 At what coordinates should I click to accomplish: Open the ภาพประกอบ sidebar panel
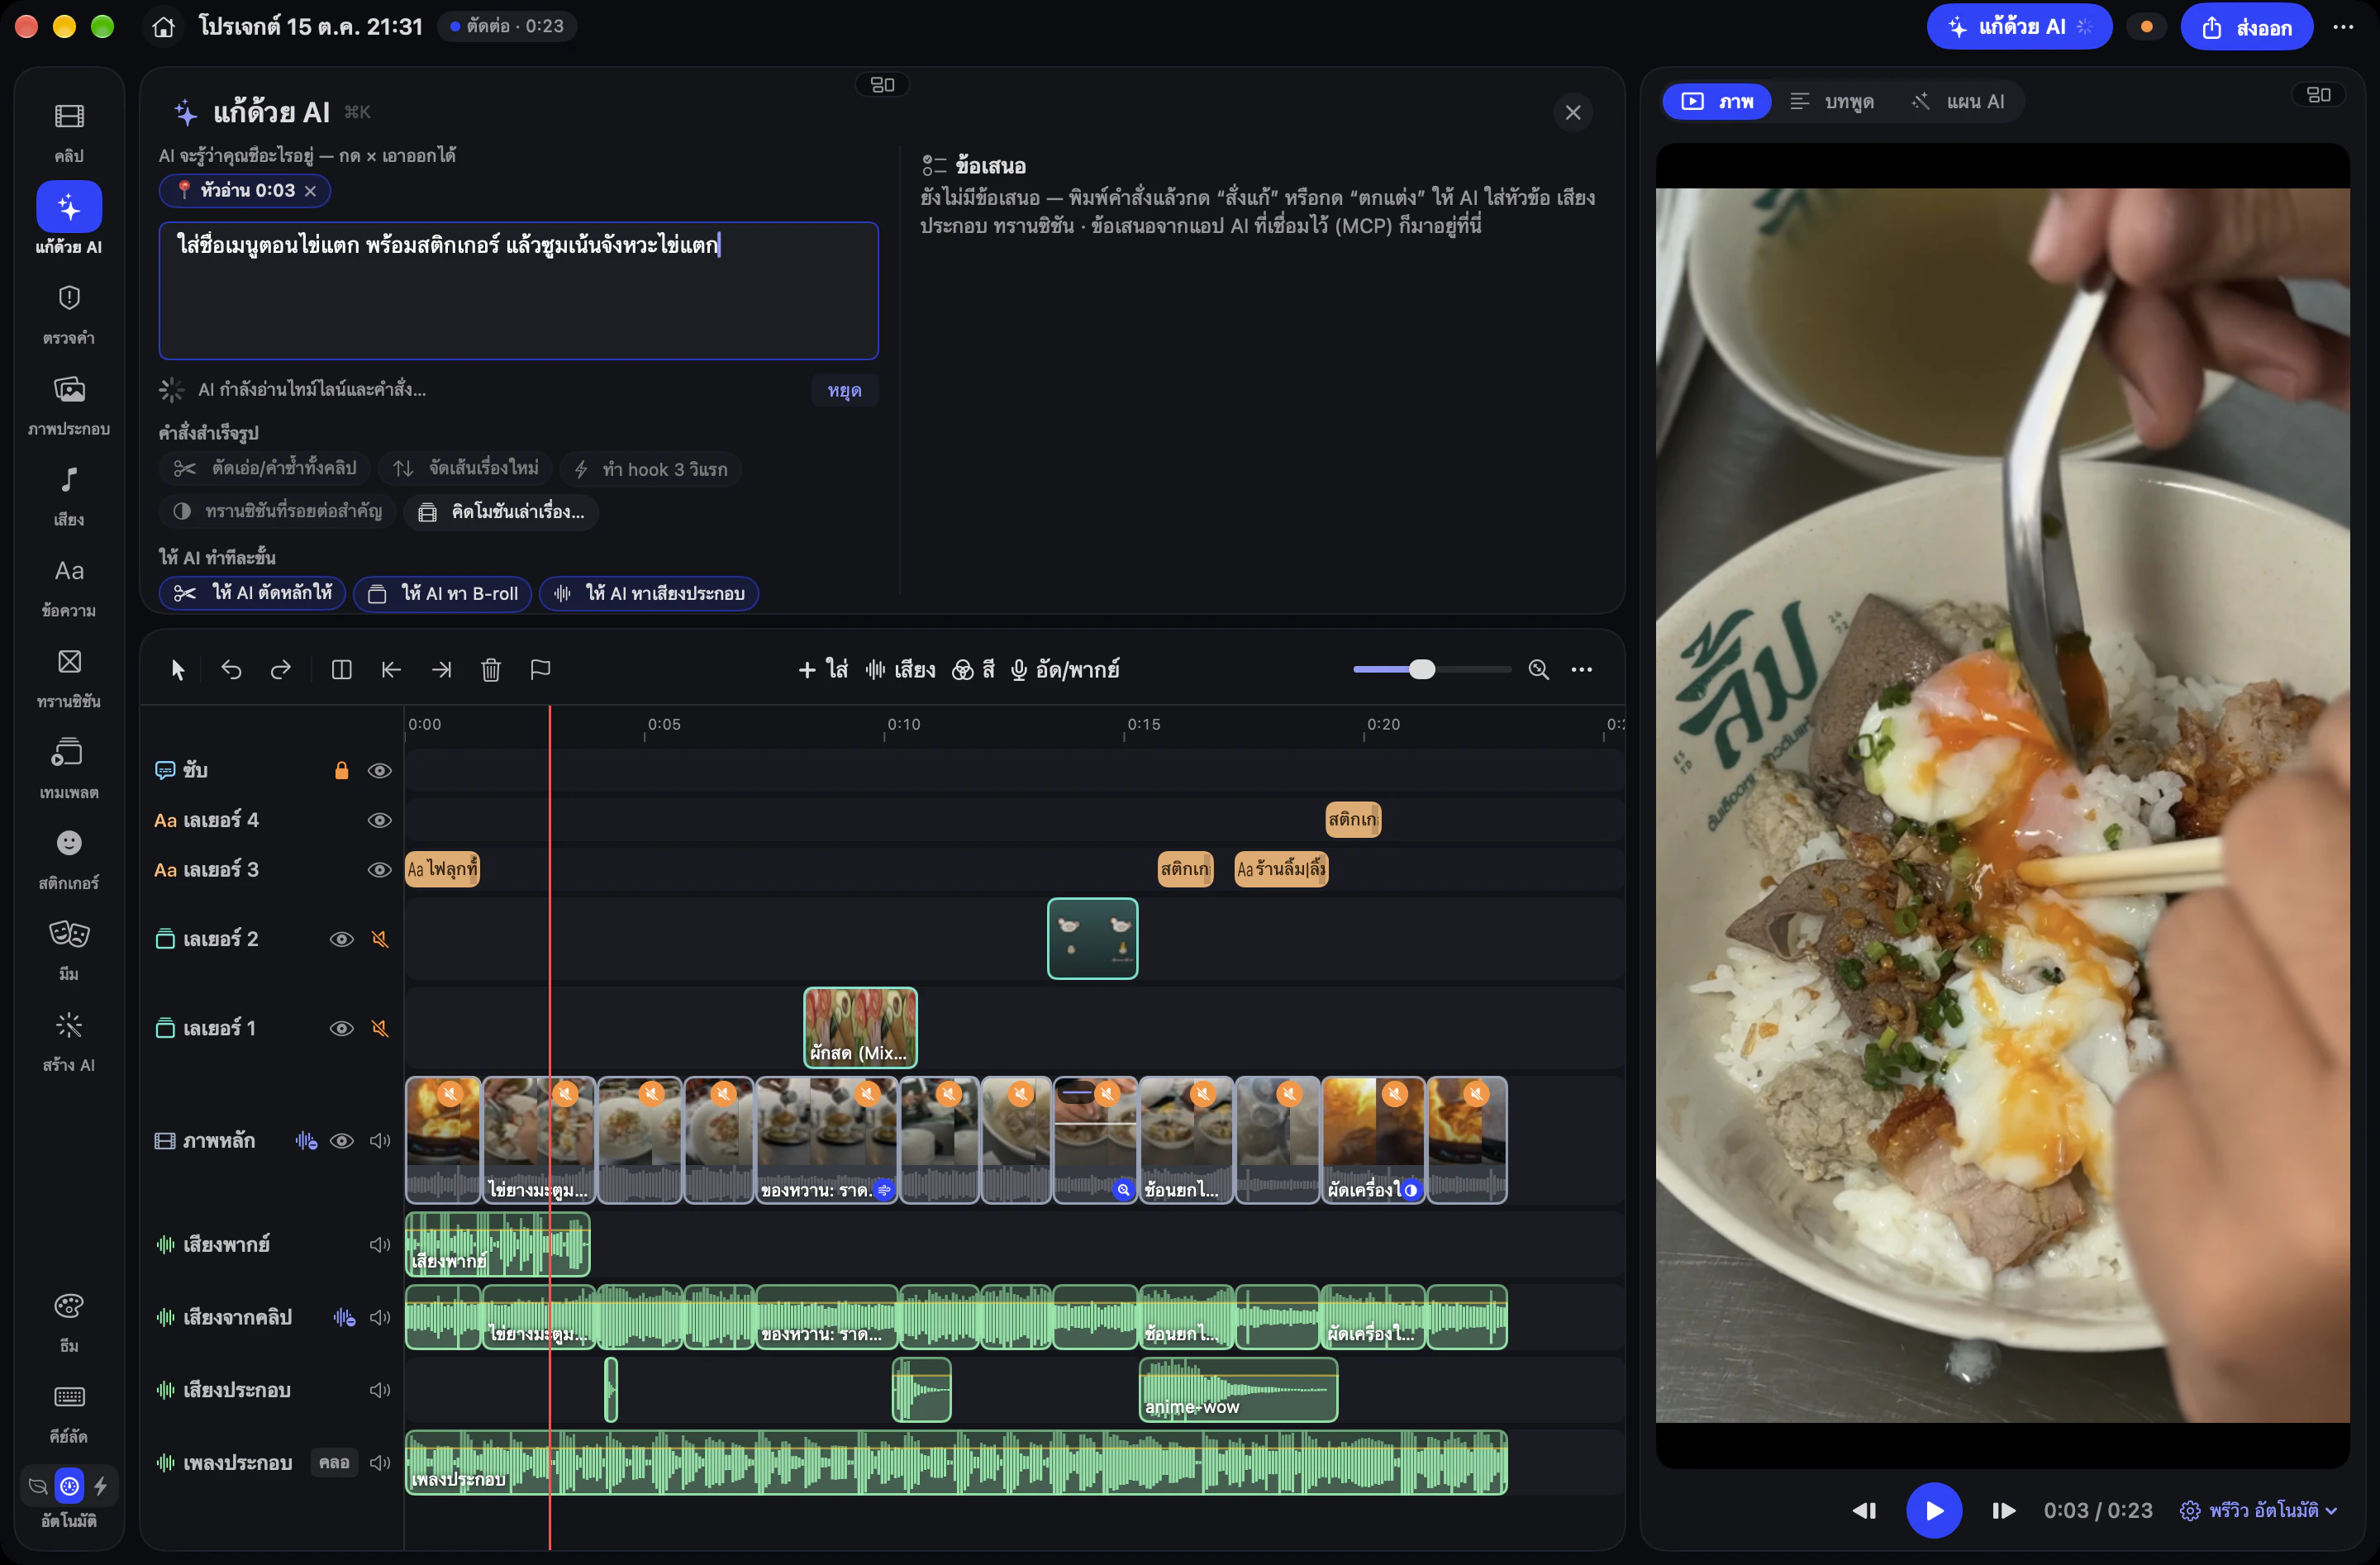[69, 406]
